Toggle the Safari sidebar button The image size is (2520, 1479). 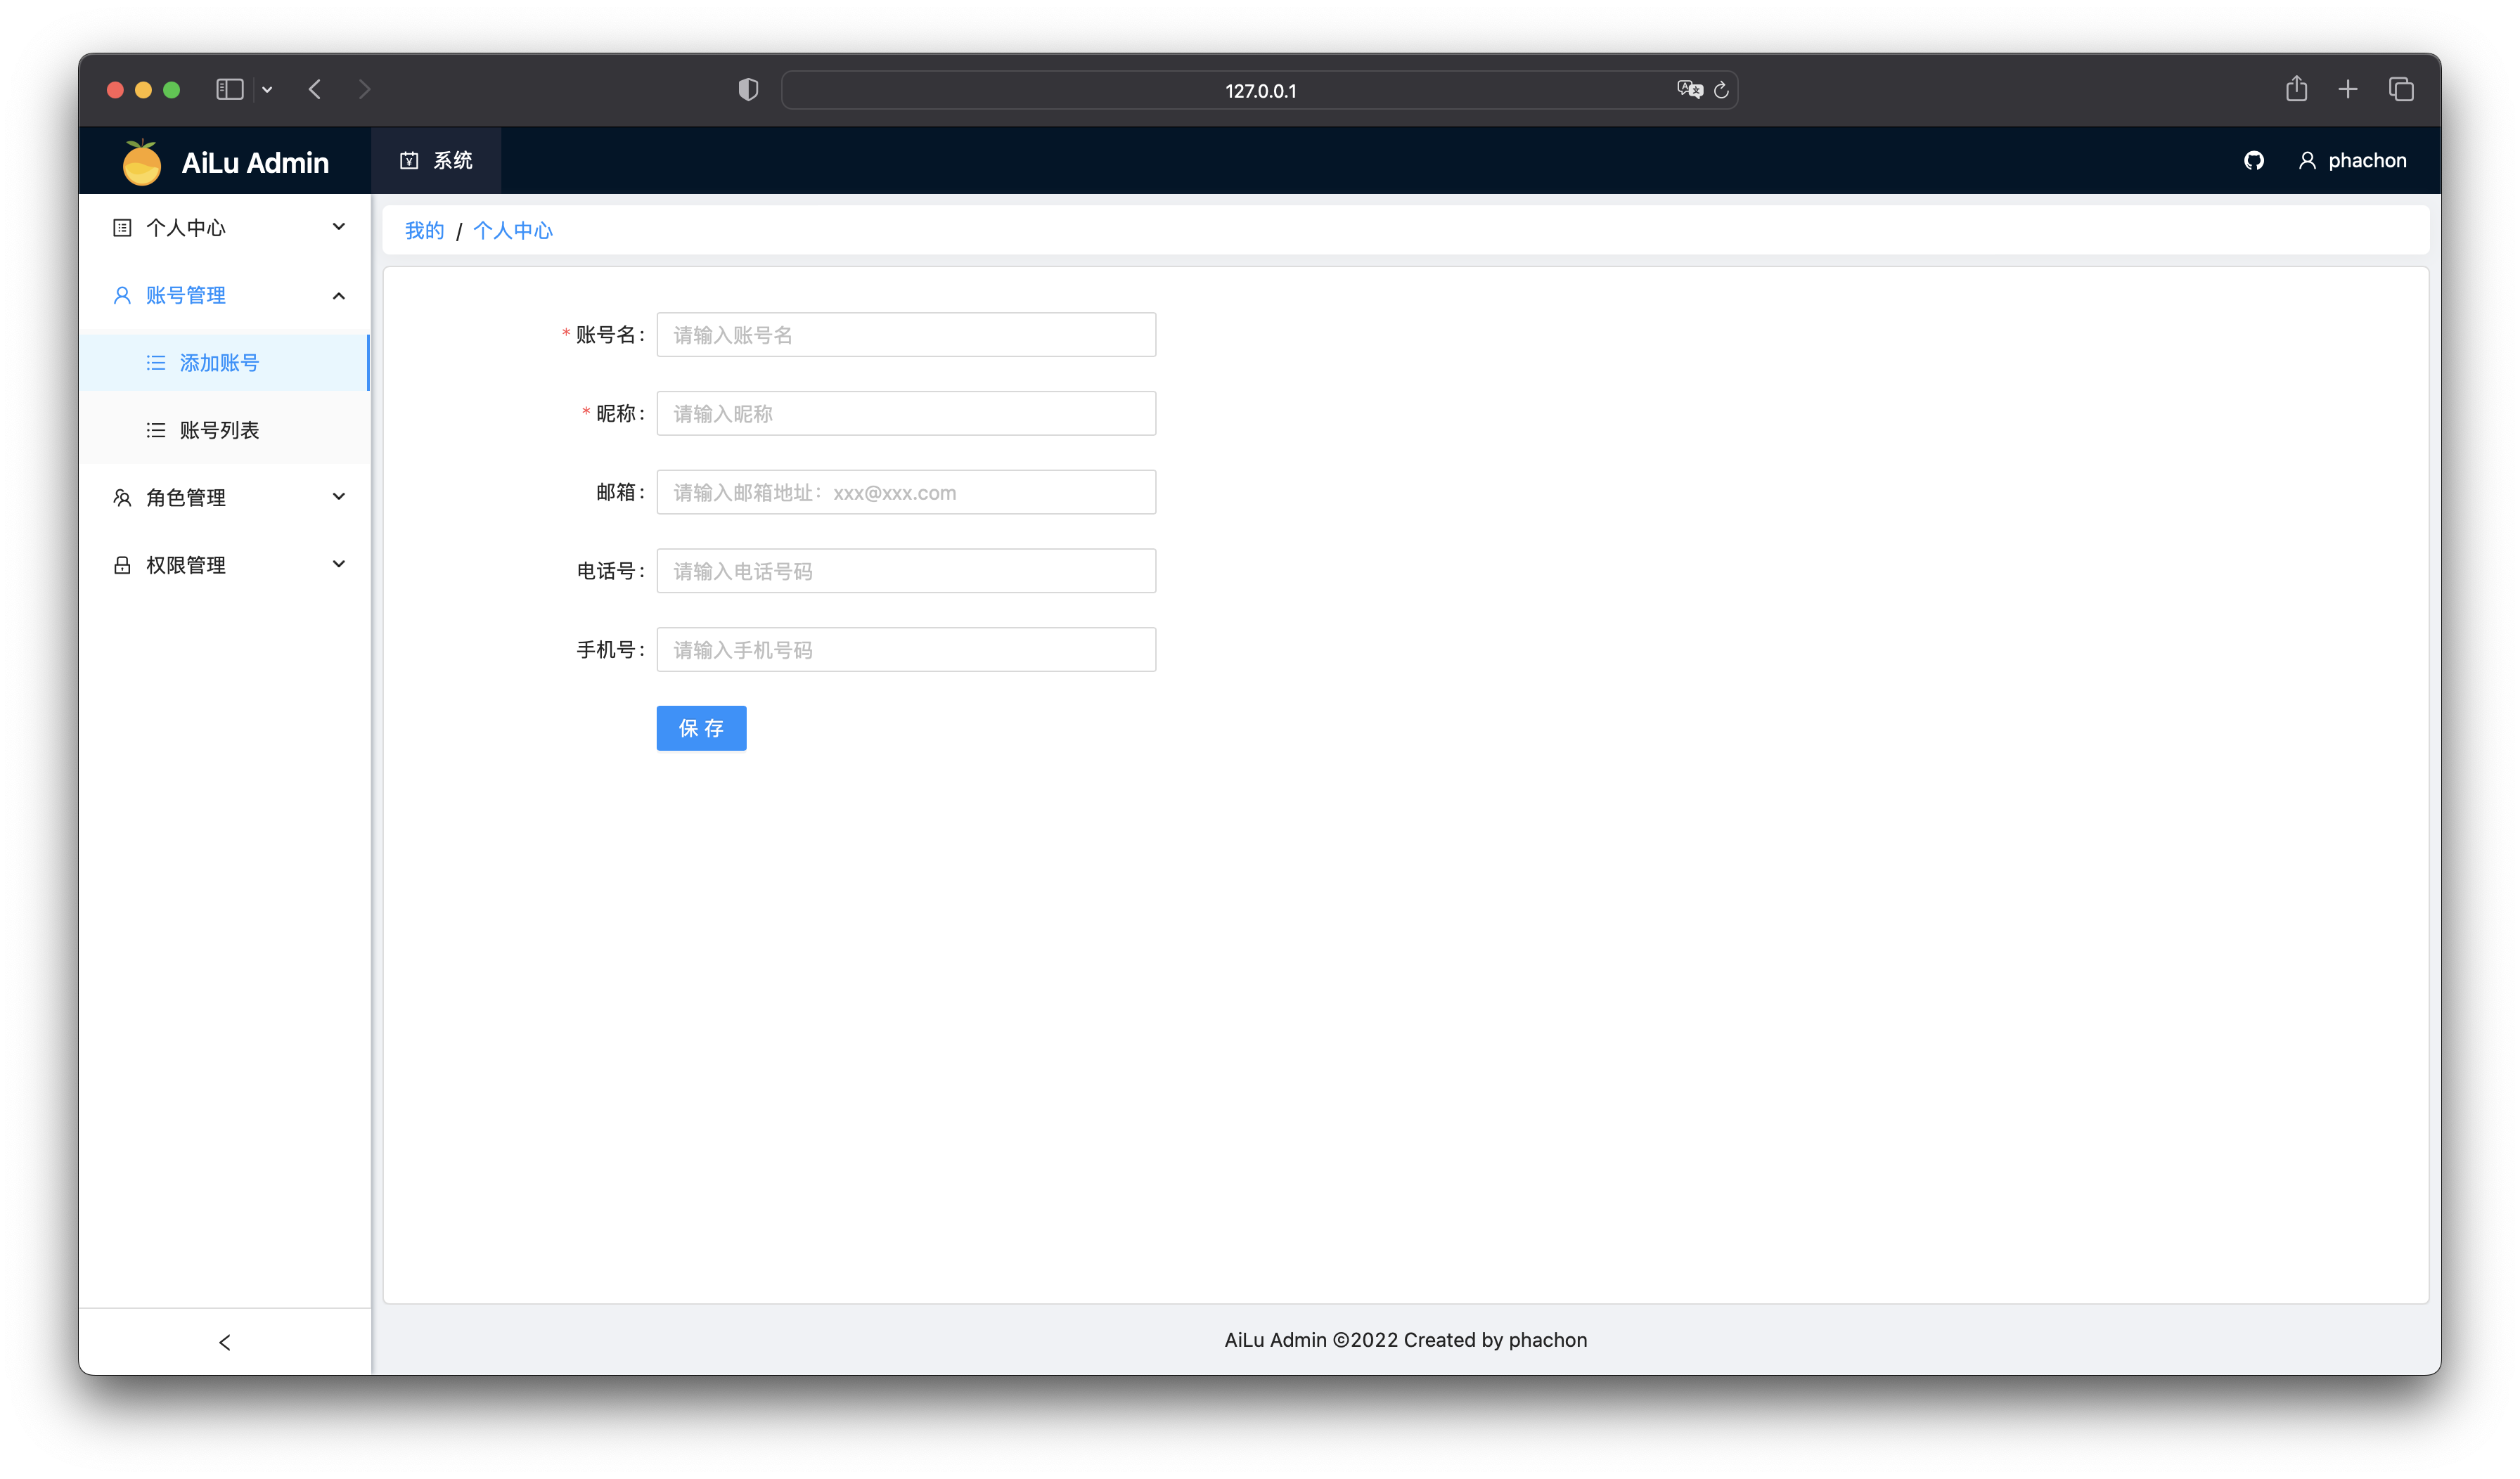229,89
